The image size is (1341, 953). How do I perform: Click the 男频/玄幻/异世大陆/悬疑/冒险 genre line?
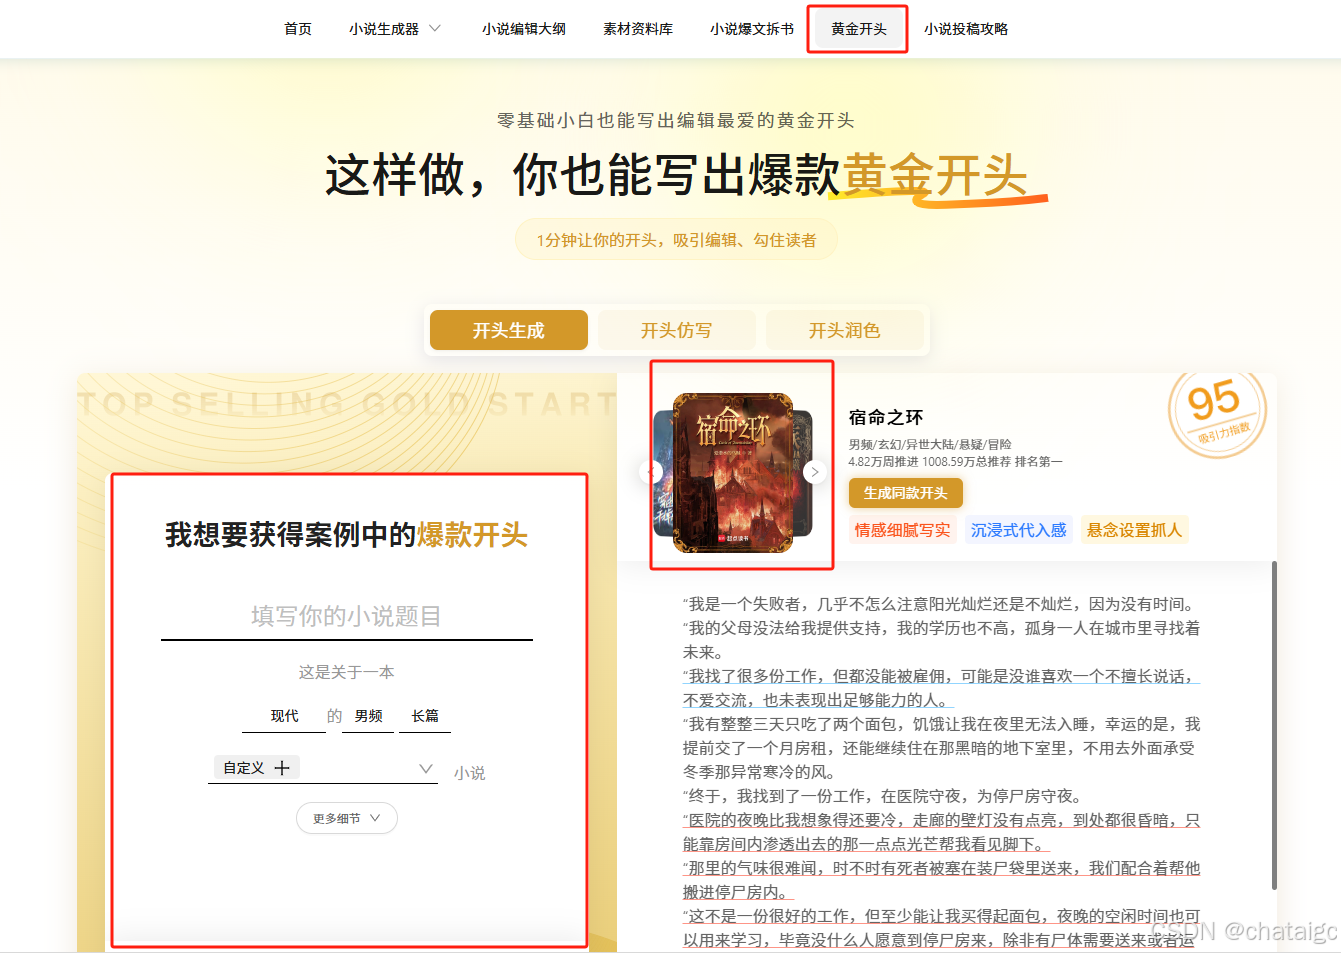coord(930,444)
